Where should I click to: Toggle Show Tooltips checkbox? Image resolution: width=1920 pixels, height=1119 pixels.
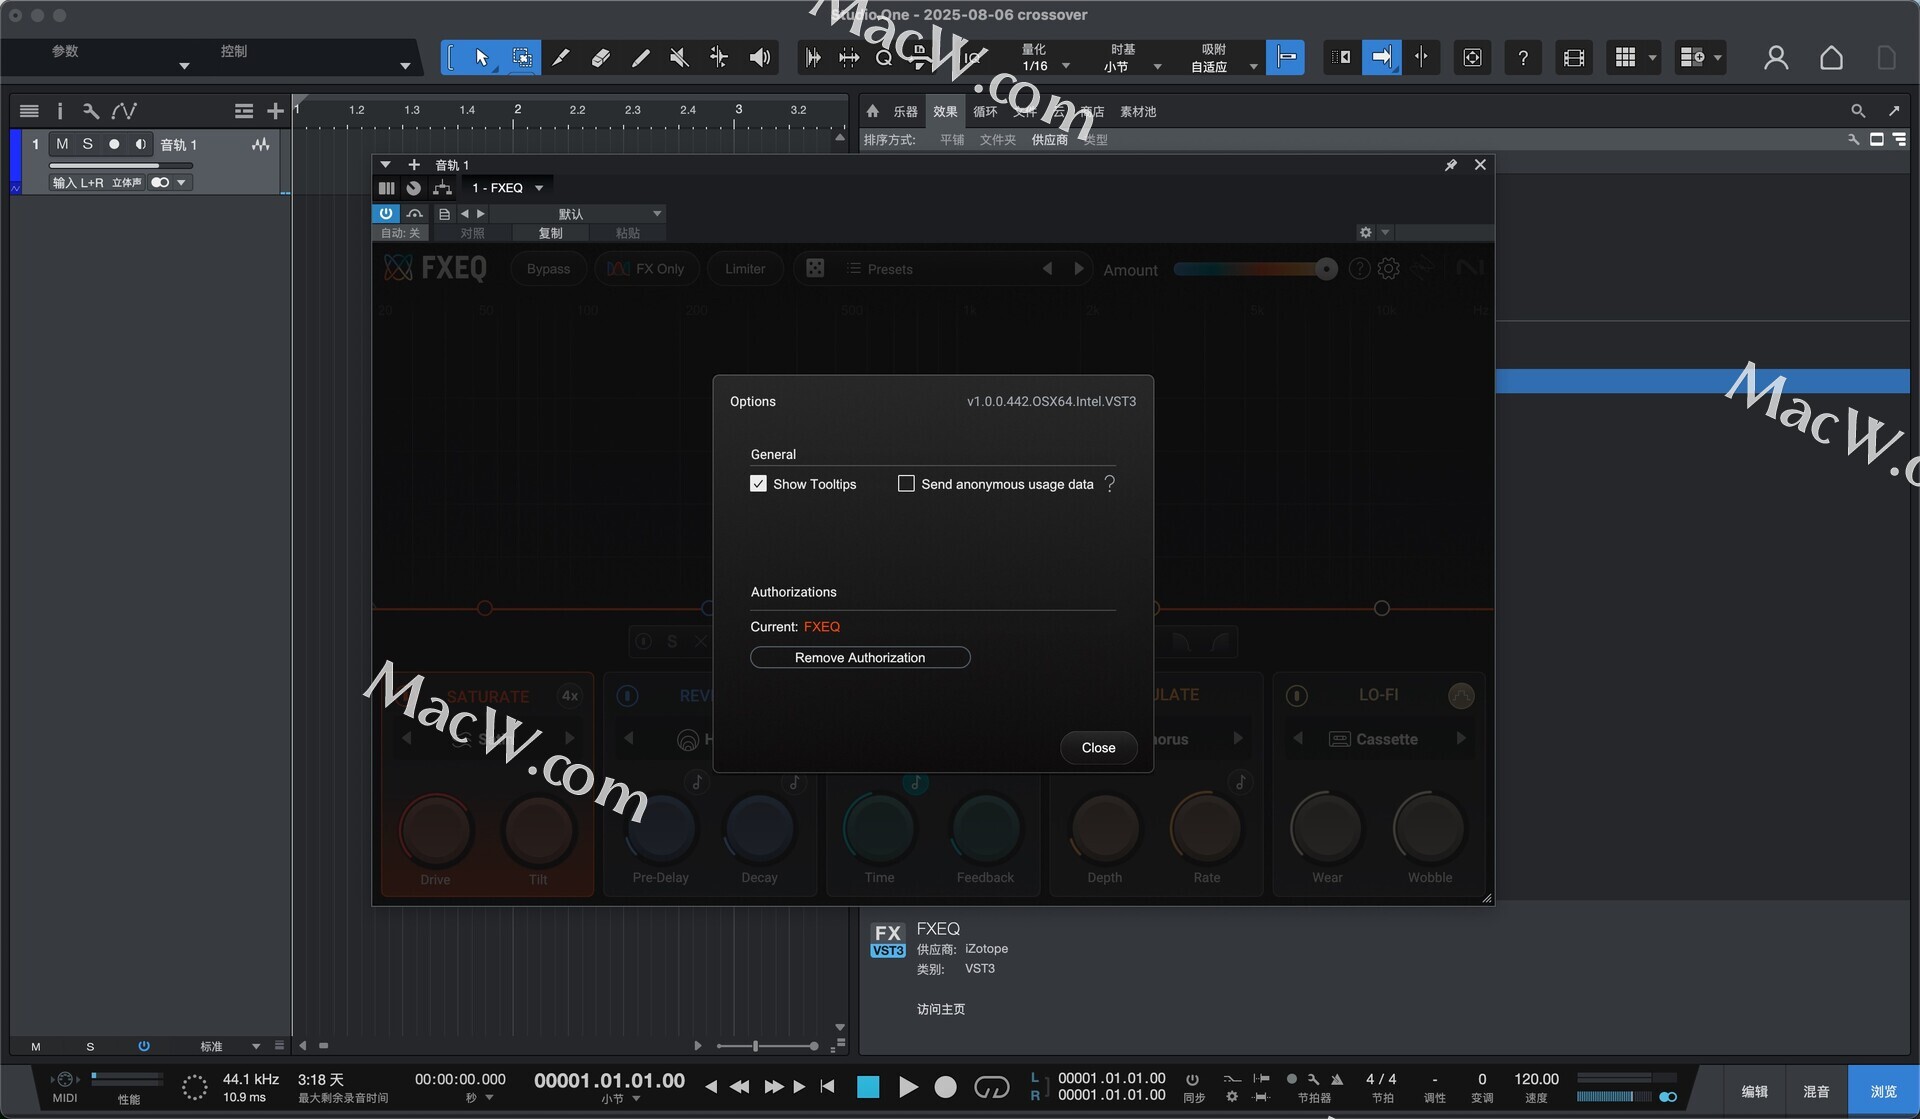click(x=758, y=484)
